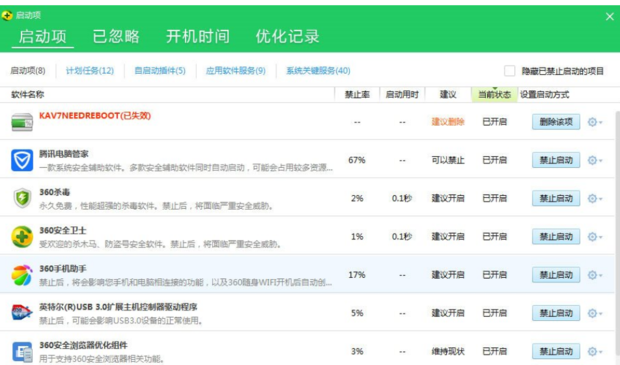Click 禁止启动 for 腾讯电脑管家

(556, 160)
